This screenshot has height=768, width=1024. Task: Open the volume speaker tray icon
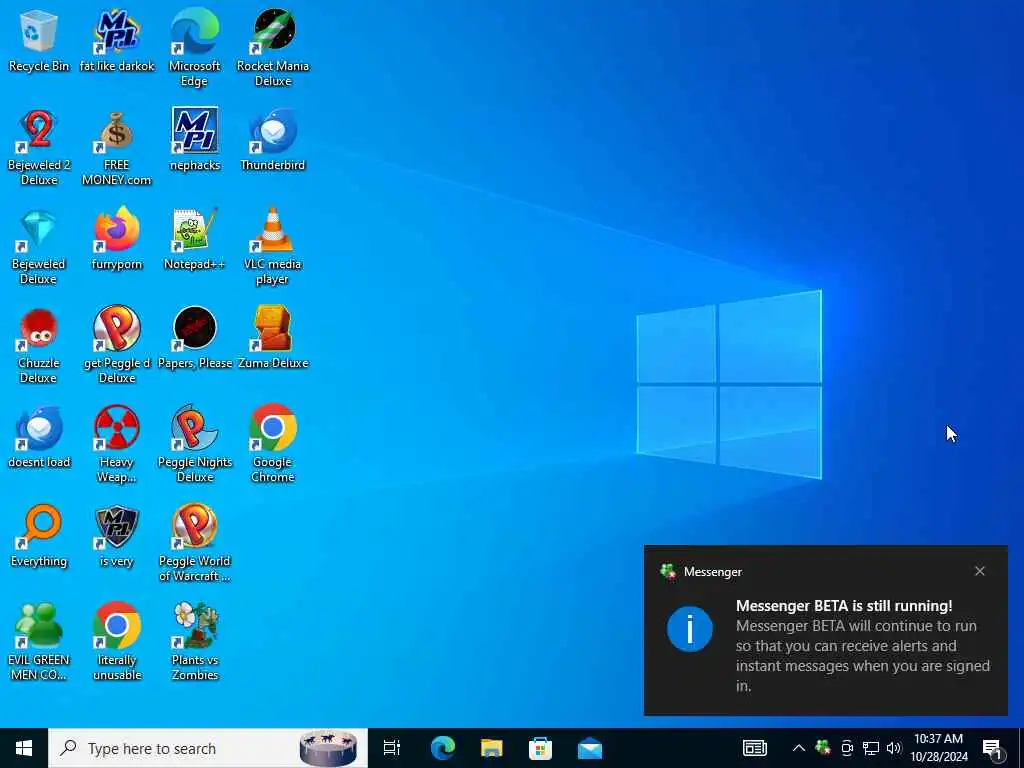click(894, 748)
